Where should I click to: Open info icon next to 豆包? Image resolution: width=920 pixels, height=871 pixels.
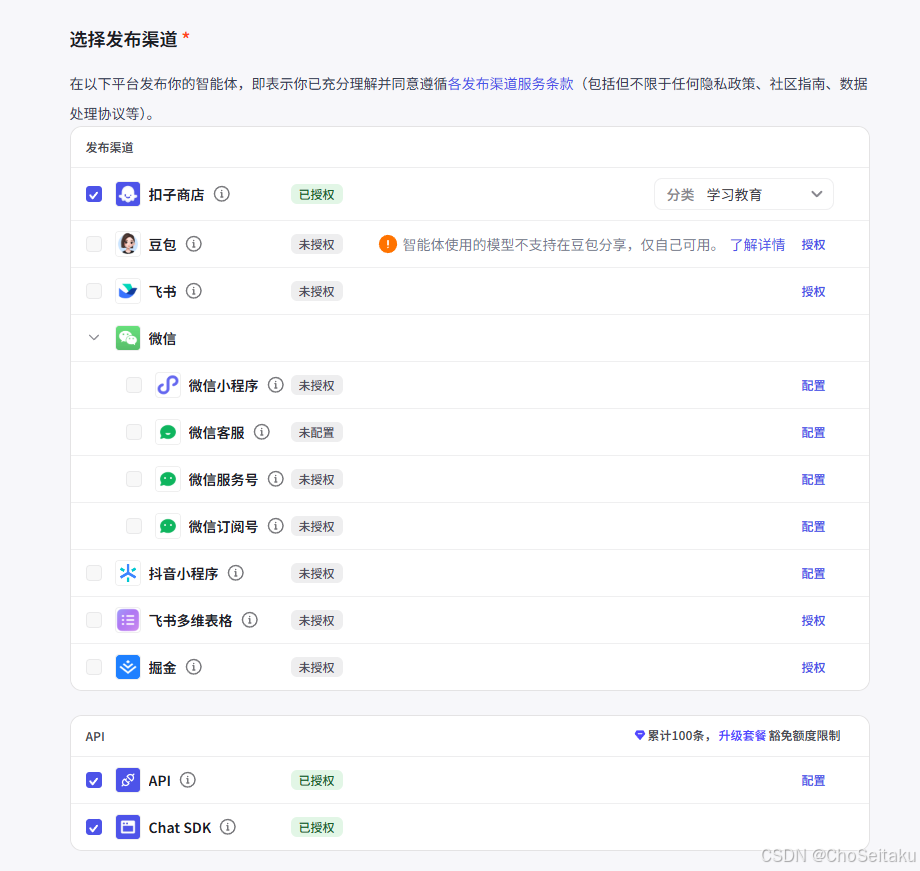[x=194, y=244]
